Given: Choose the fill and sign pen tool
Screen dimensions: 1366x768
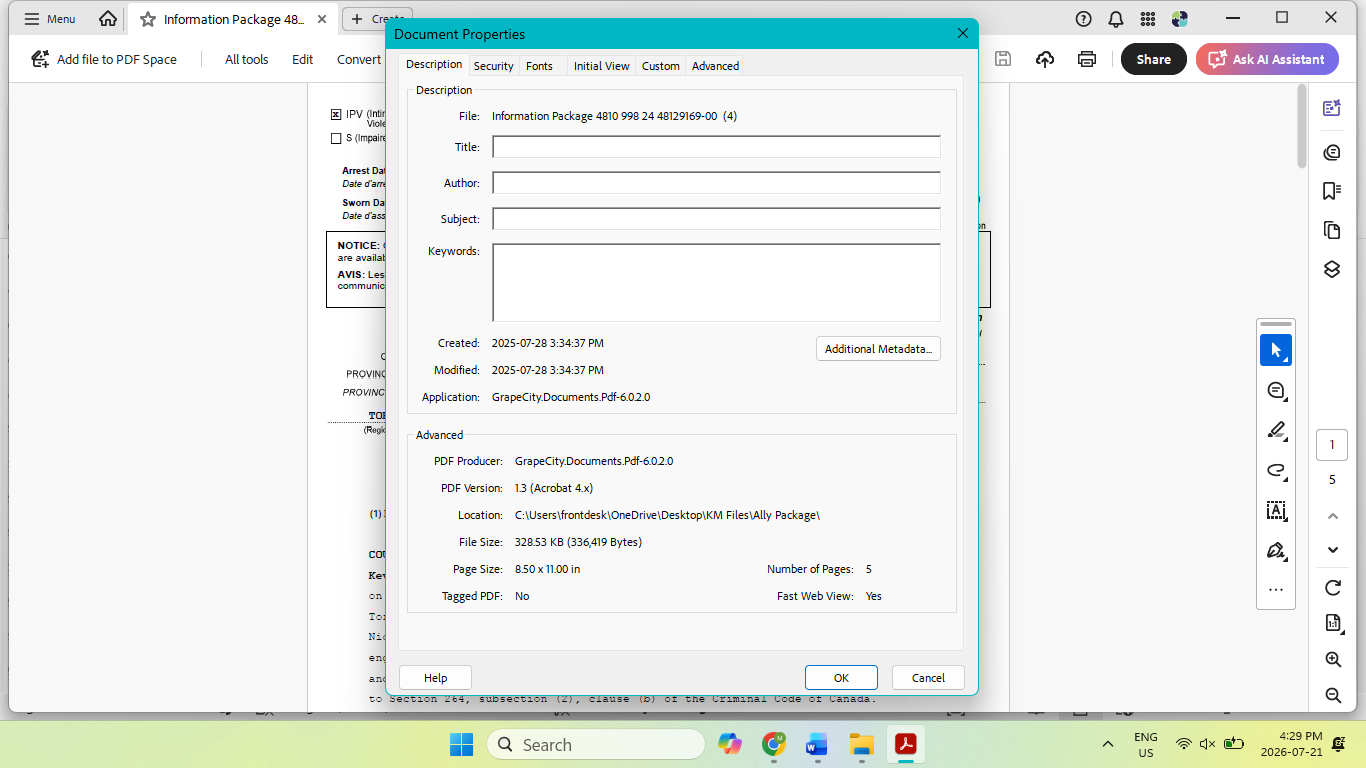Looking at the screenshot, I should pyautogui.click(x=1275, y=550).
